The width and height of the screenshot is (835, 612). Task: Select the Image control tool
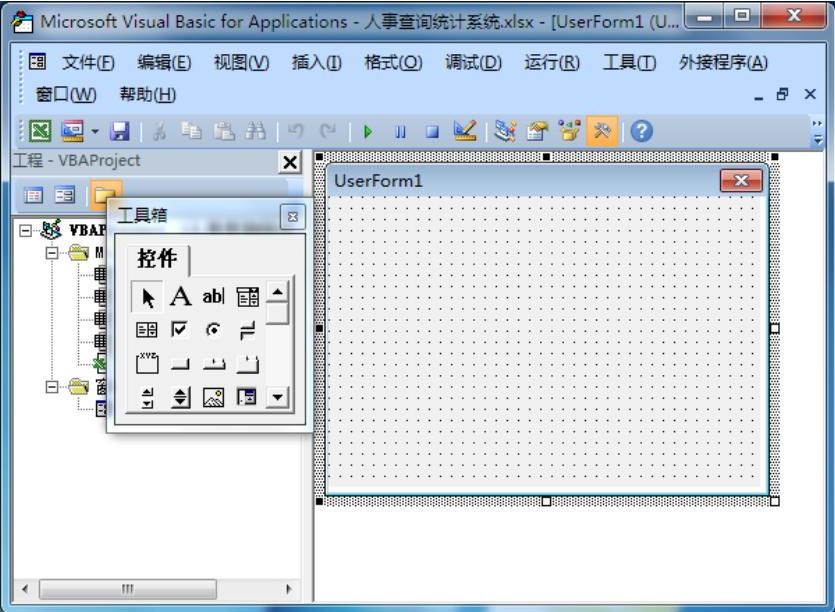pyautogui.click(x=214, y=397)
